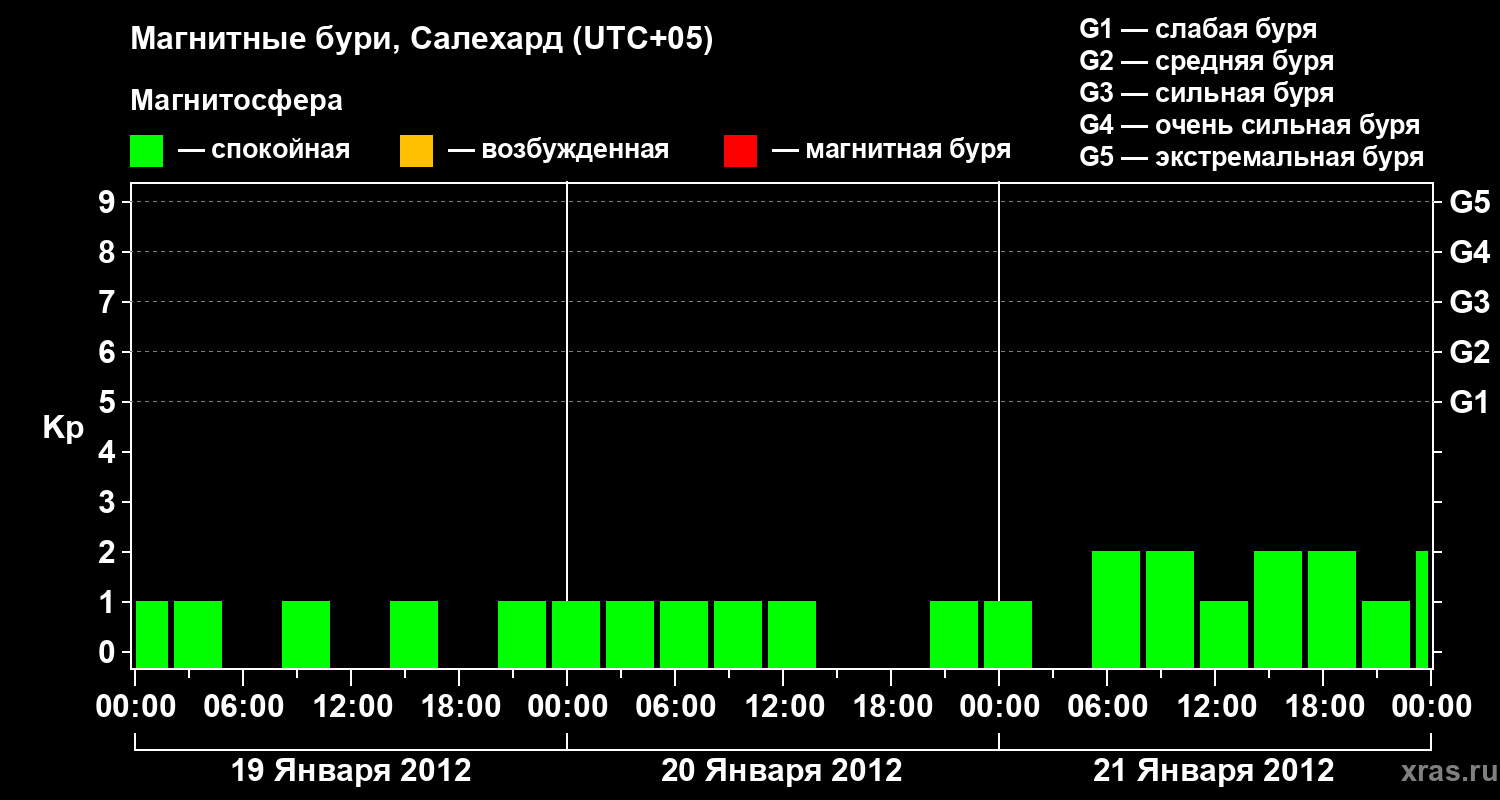The image size is (1500, 800).
Task: Click the Kp 2 bar at 14:00–17:00 on 21 January
Action: (1278, 609)
